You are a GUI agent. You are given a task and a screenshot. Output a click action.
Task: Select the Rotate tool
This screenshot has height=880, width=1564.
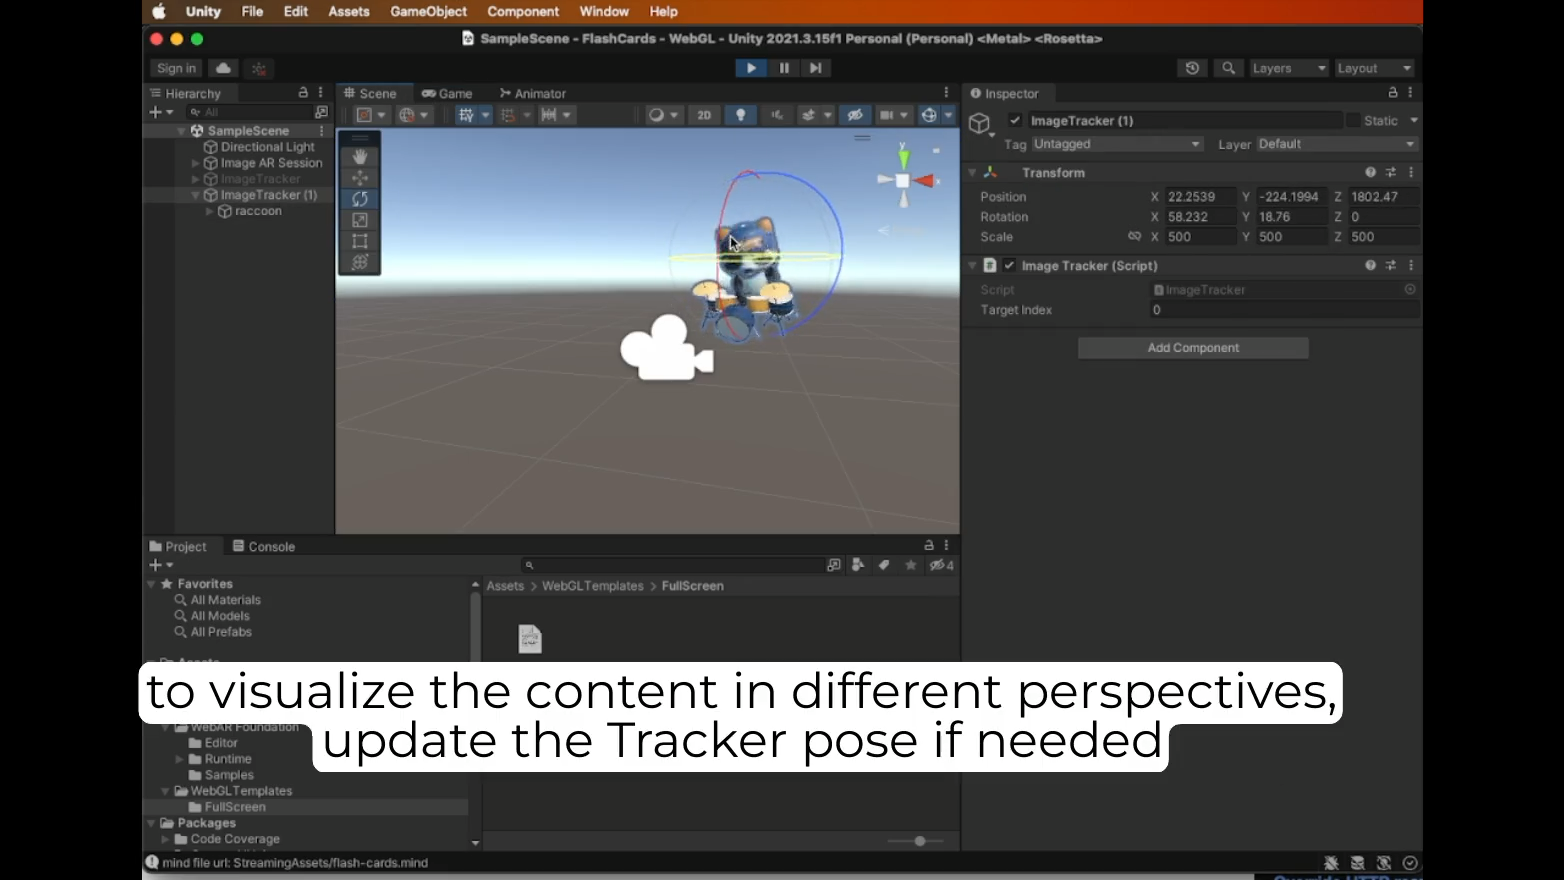[x=360, y=199]
